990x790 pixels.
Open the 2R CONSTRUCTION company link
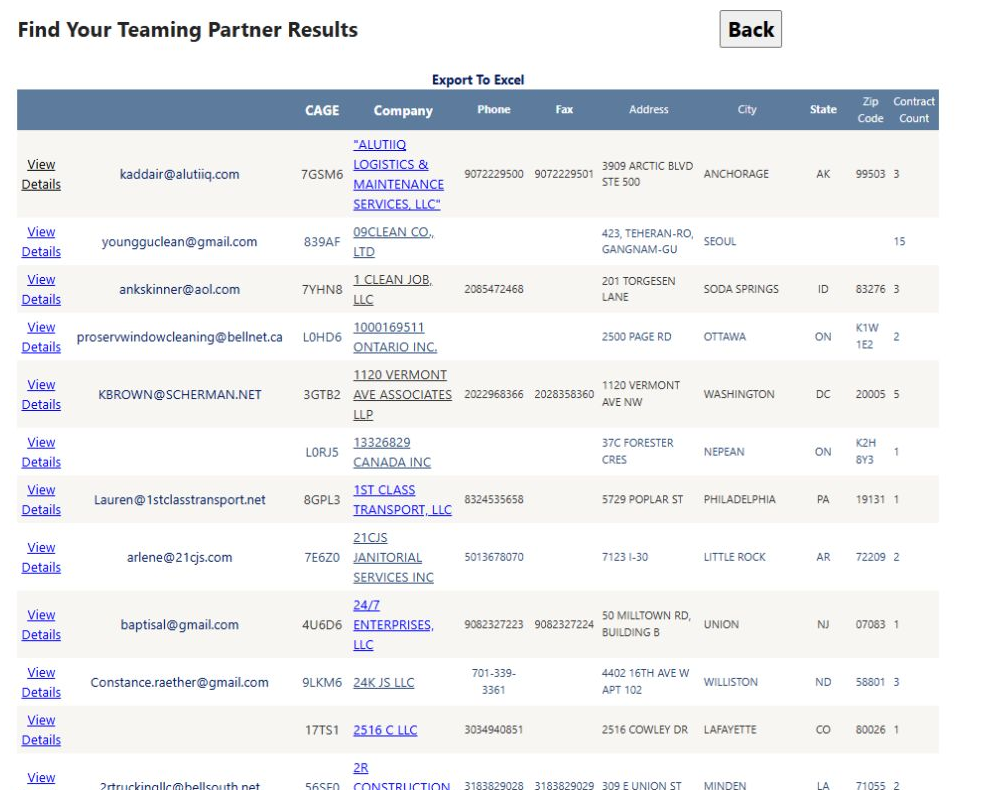[402, 777]
